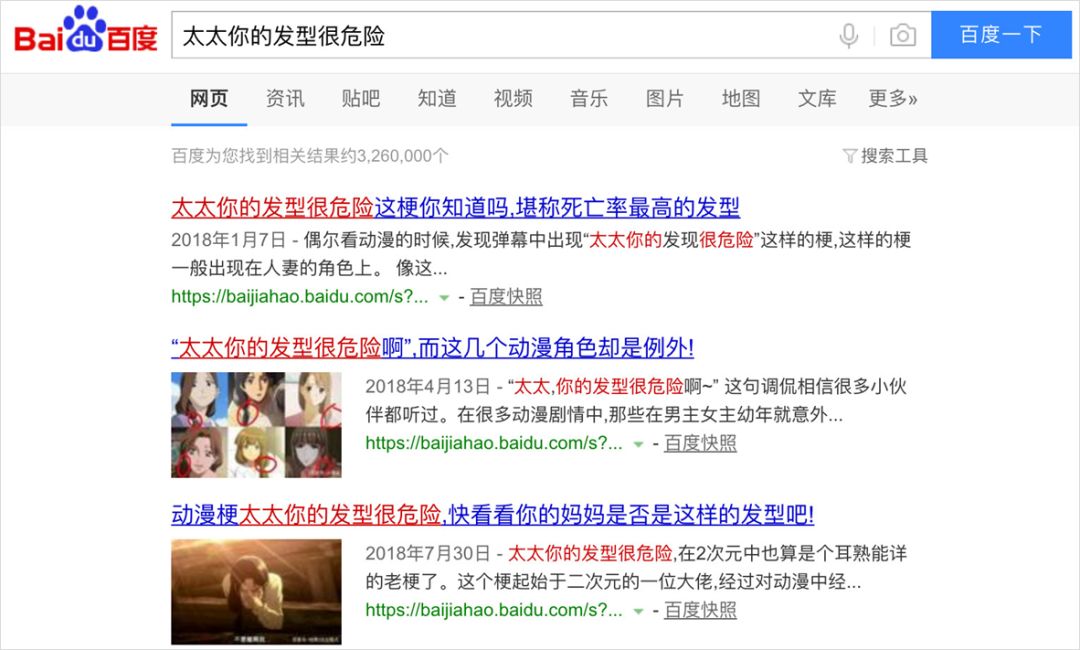
Task: Click the date text 2018年7月30日
Action: (x=428, y=553)
